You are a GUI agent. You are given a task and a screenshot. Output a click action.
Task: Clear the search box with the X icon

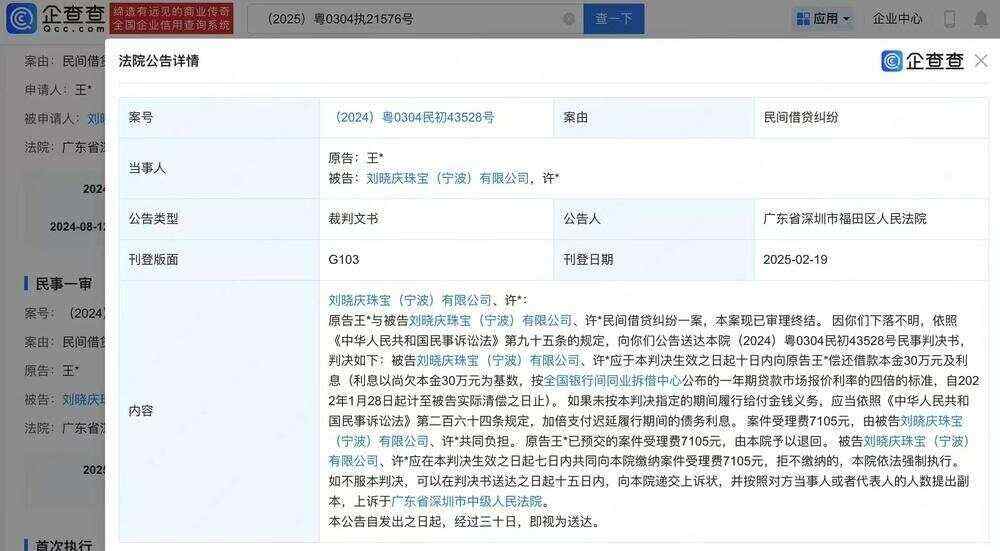pyautogui.click(x=569, y=19)
